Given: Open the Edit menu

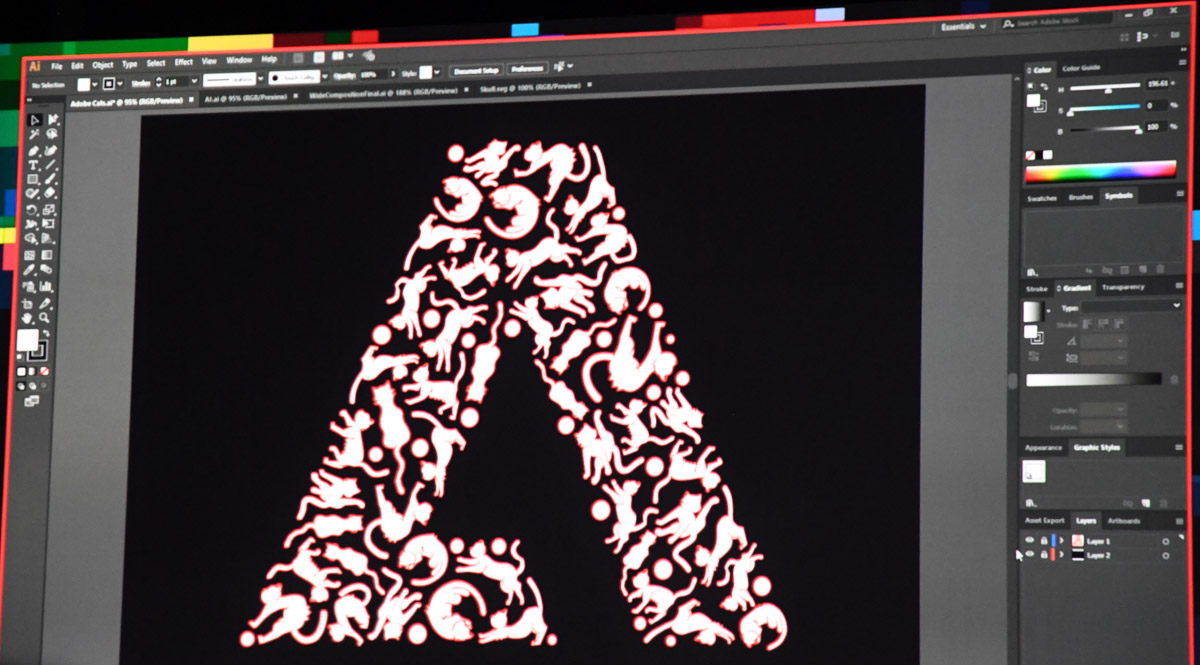Looking at the screenshot, I should tap(77, 66).
